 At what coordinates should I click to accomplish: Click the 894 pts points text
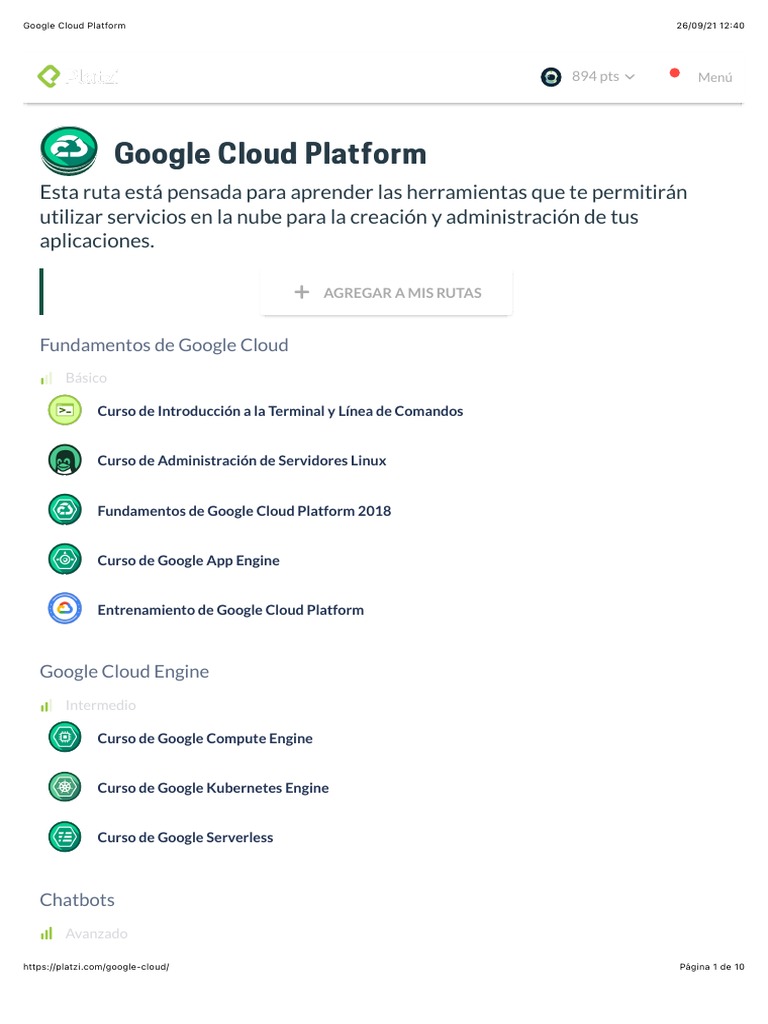click(x=595, y=76)
